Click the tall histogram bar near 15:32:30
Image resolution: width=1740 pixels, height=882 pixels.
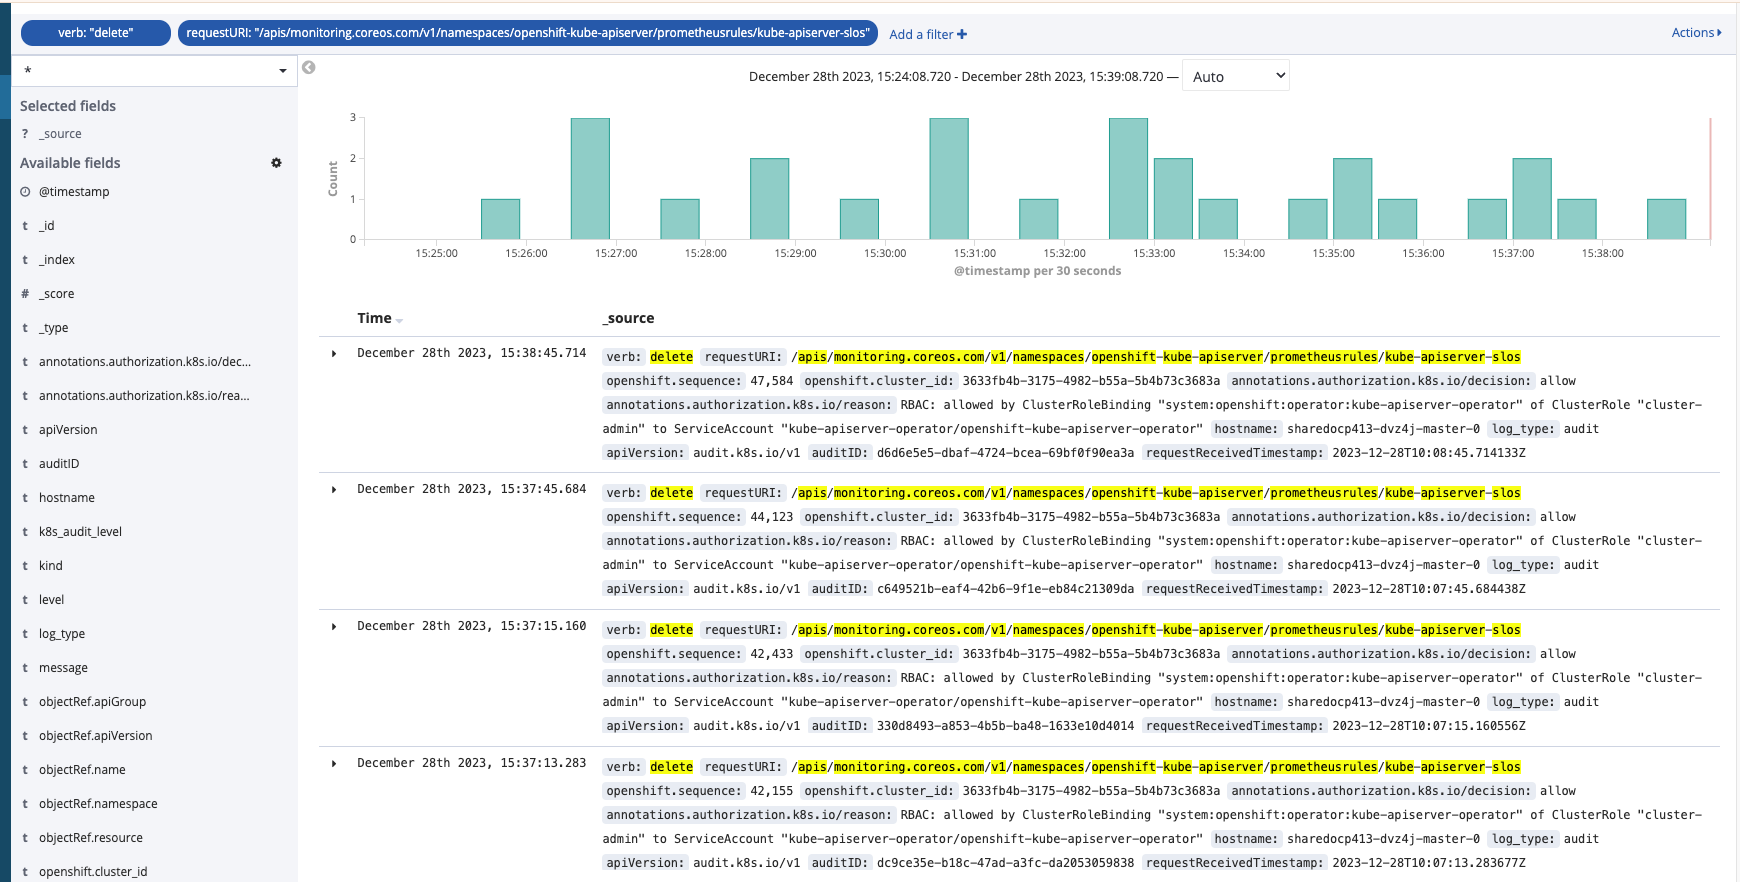[x=1128, y=179]
